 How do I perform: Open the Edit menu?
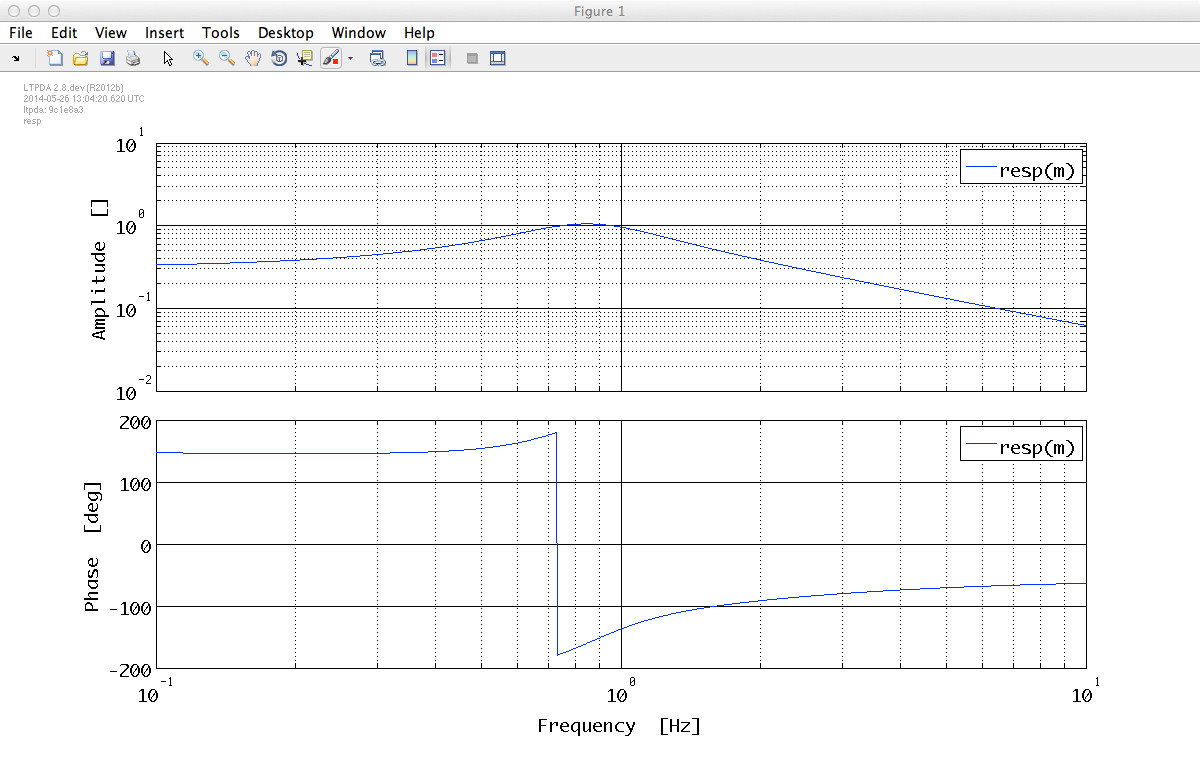(64, 33)
